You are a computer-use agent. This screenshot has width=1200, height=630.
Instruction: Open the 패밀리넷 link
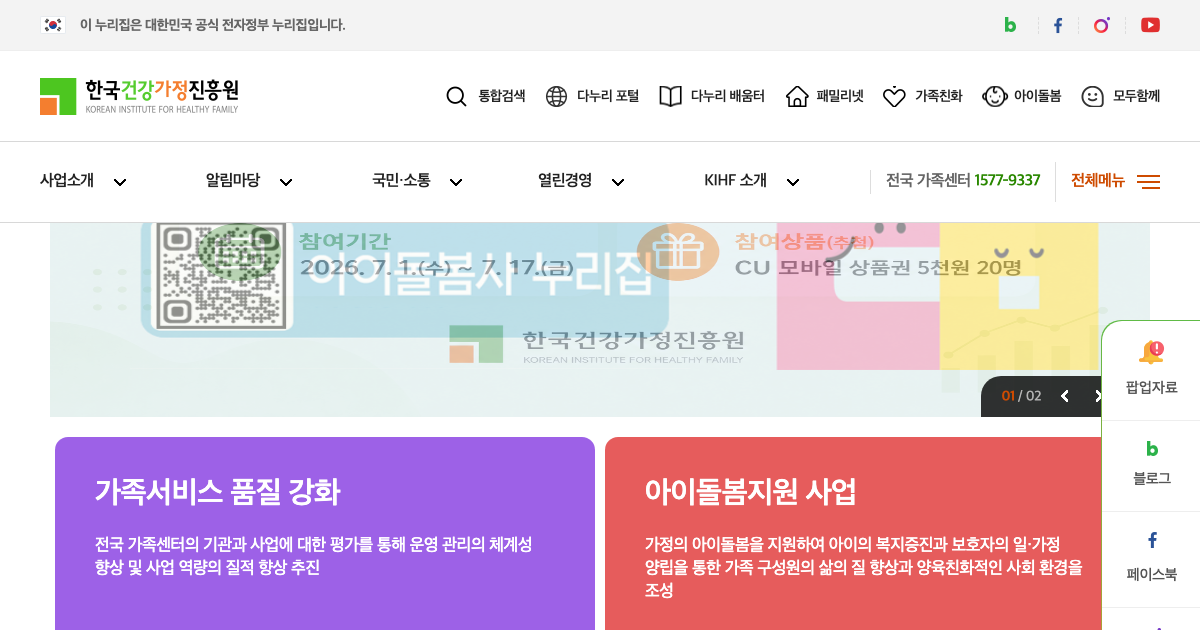pyautogui.click(x=840, y=96)
